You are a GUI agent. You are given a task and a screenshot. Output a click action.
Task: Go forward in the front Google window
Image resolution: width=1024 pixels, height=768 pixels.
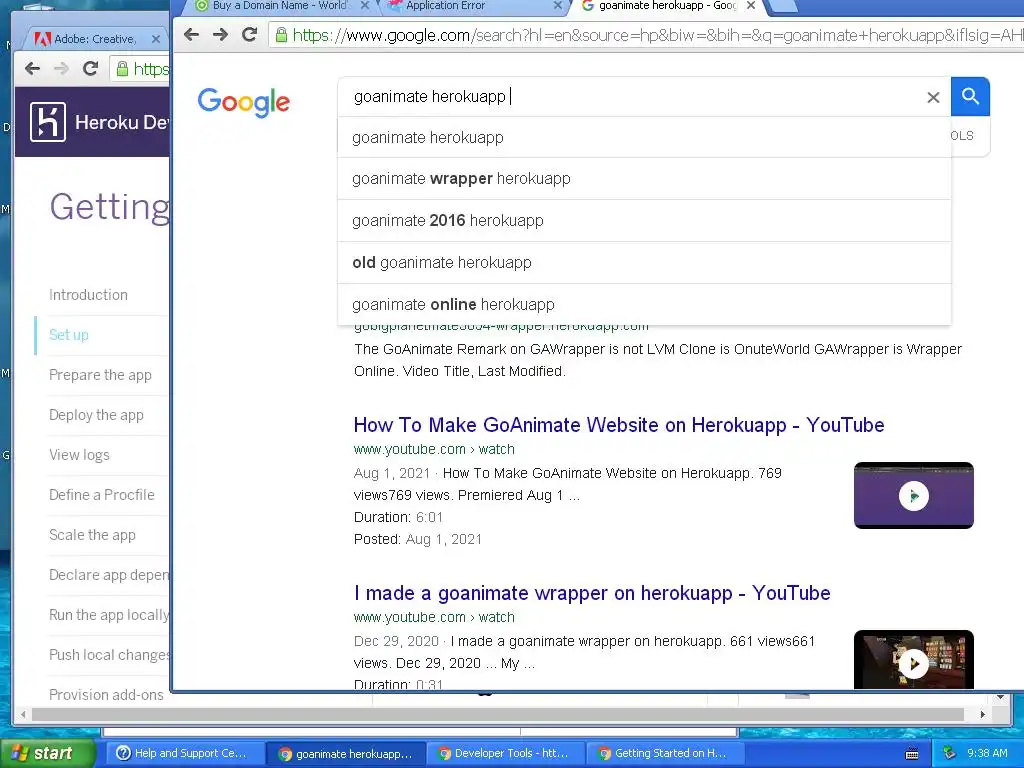pos(220,35)
